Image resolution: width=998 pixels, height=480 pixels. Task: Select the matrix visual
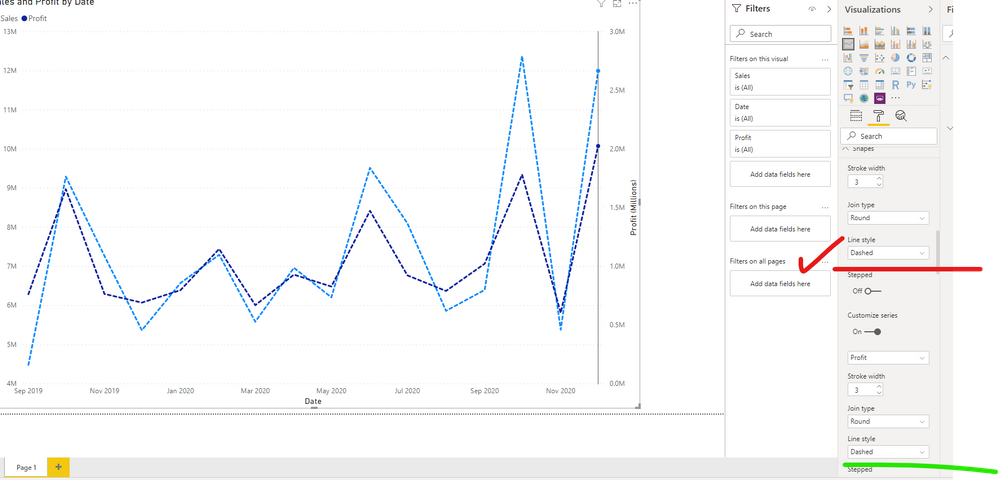coord(880,85)
